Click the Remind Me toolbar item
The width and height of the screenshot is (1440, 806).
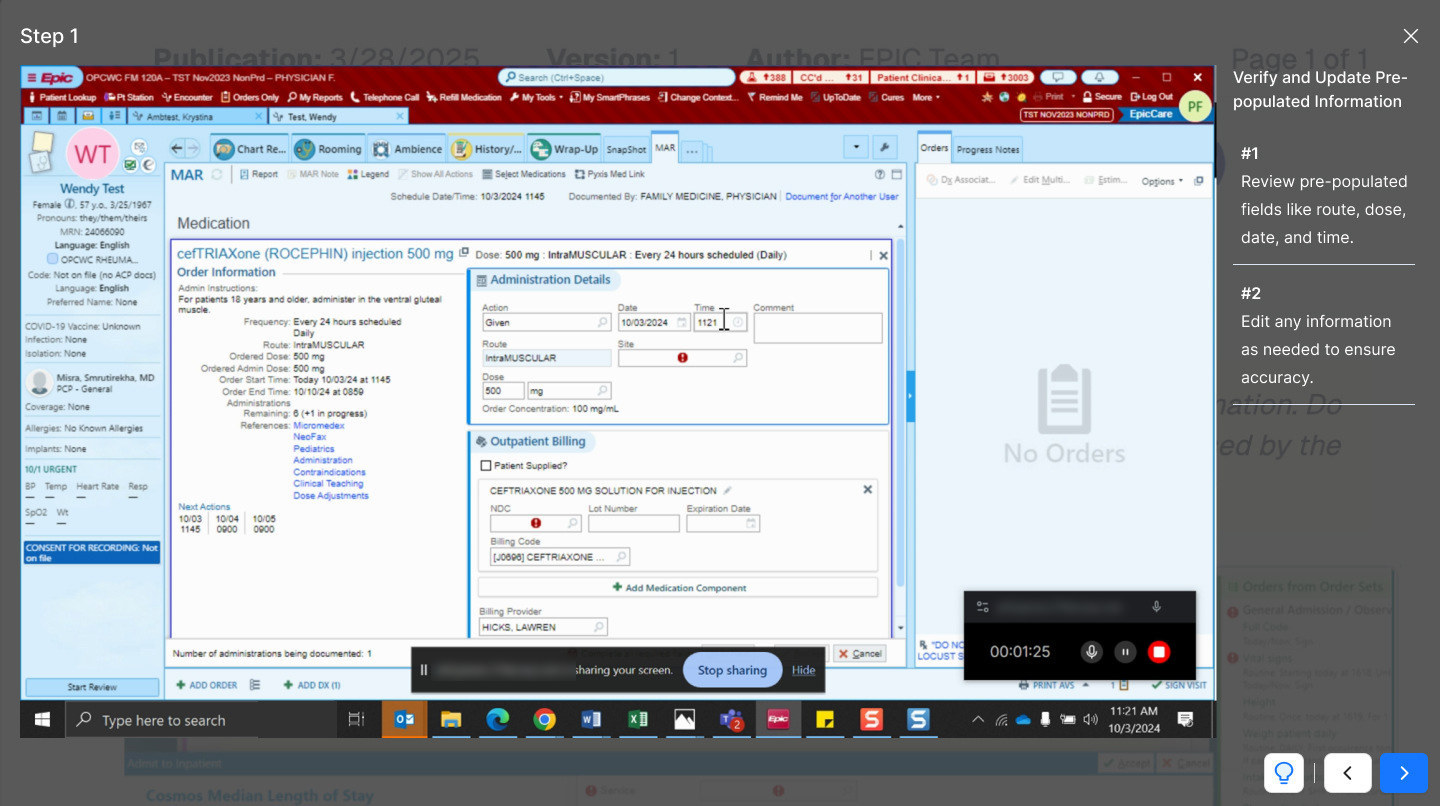point(775,97)
